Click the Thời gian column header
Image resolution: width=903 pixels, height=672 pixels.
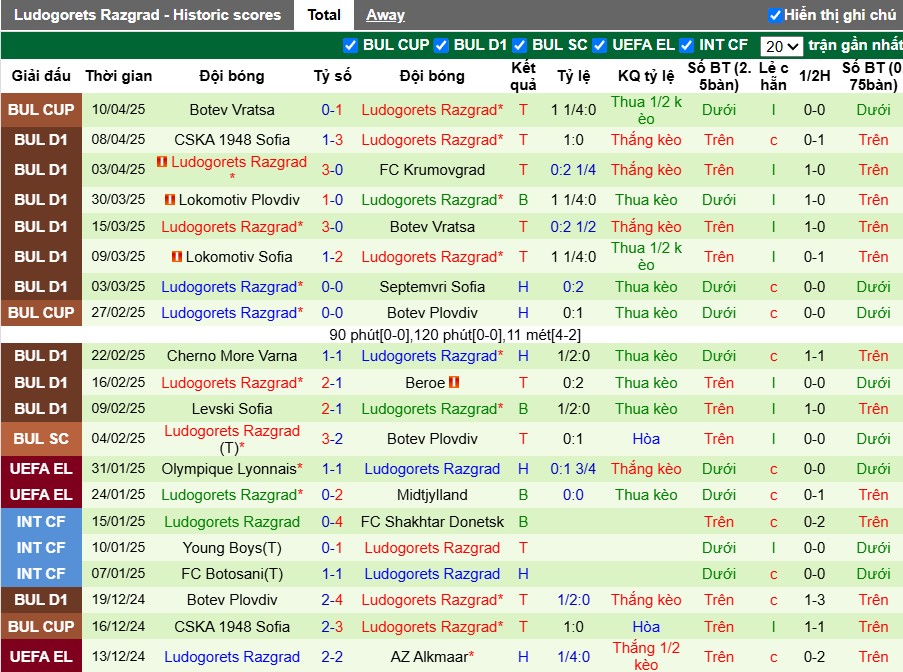click(119, 76)
